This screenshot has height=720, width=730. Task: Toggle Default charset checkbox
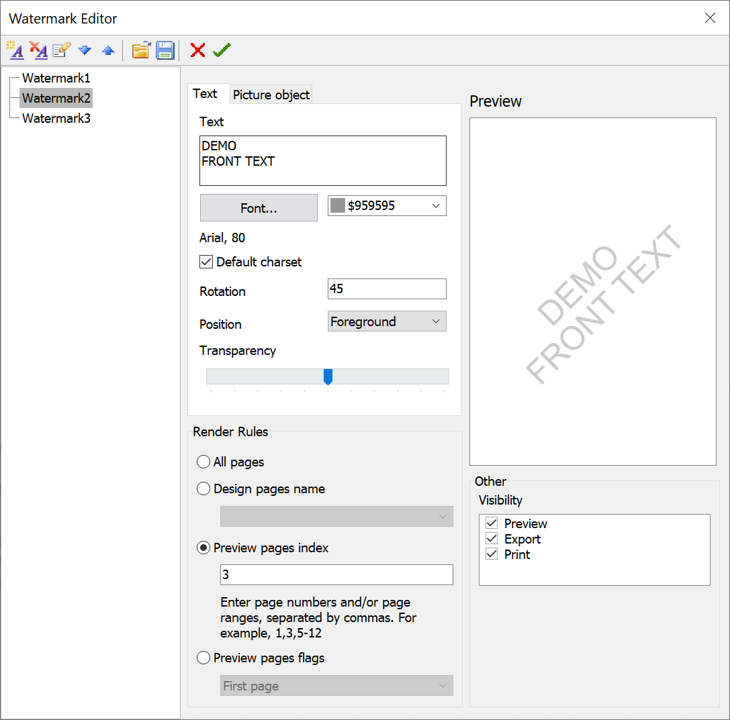pyautogui.click(x=206, y=262)
